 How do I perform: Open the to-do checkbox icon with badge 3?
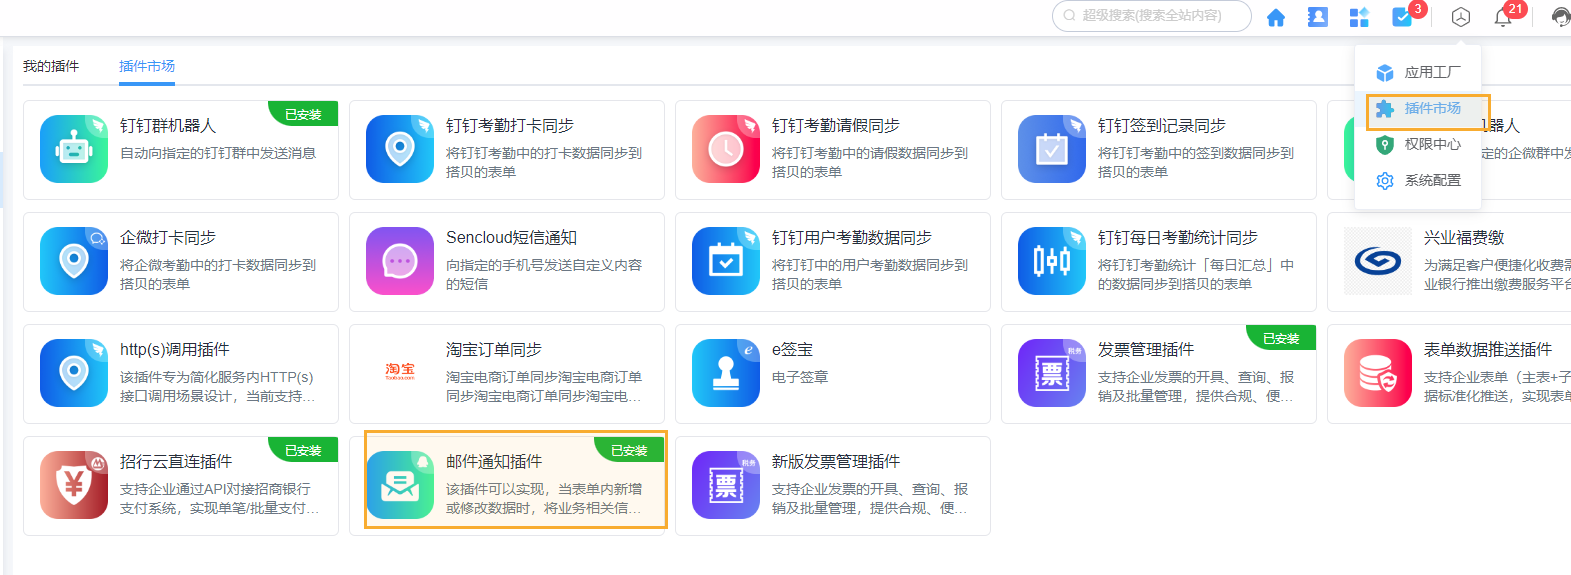point(1402,17)
